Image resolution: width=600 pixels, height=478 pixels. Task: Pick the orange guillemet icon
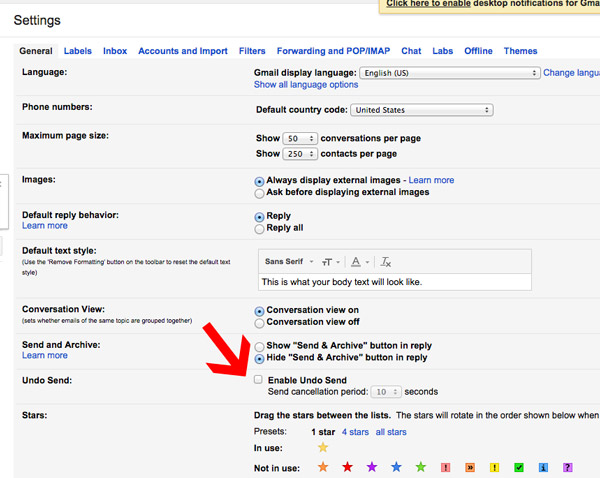[x=470, y=467]
